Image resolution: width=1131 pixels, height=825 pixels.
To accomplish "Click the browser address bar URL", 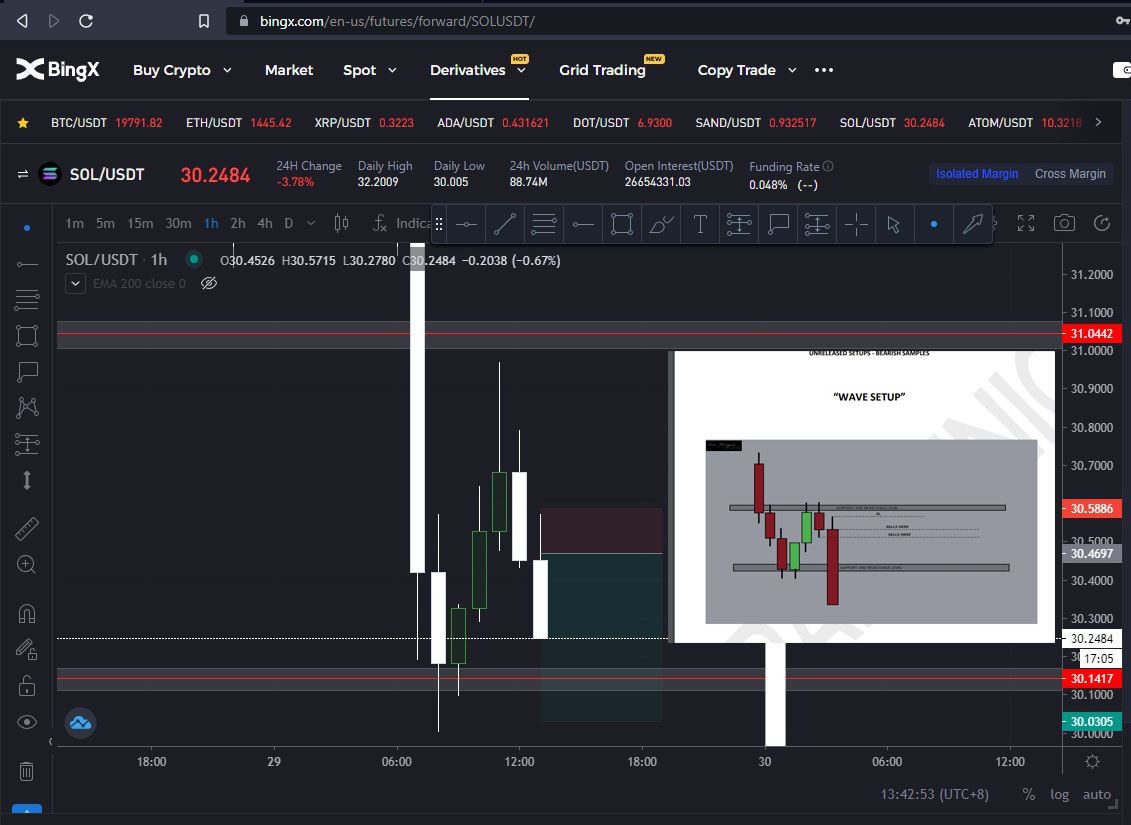I will (397, 21).
